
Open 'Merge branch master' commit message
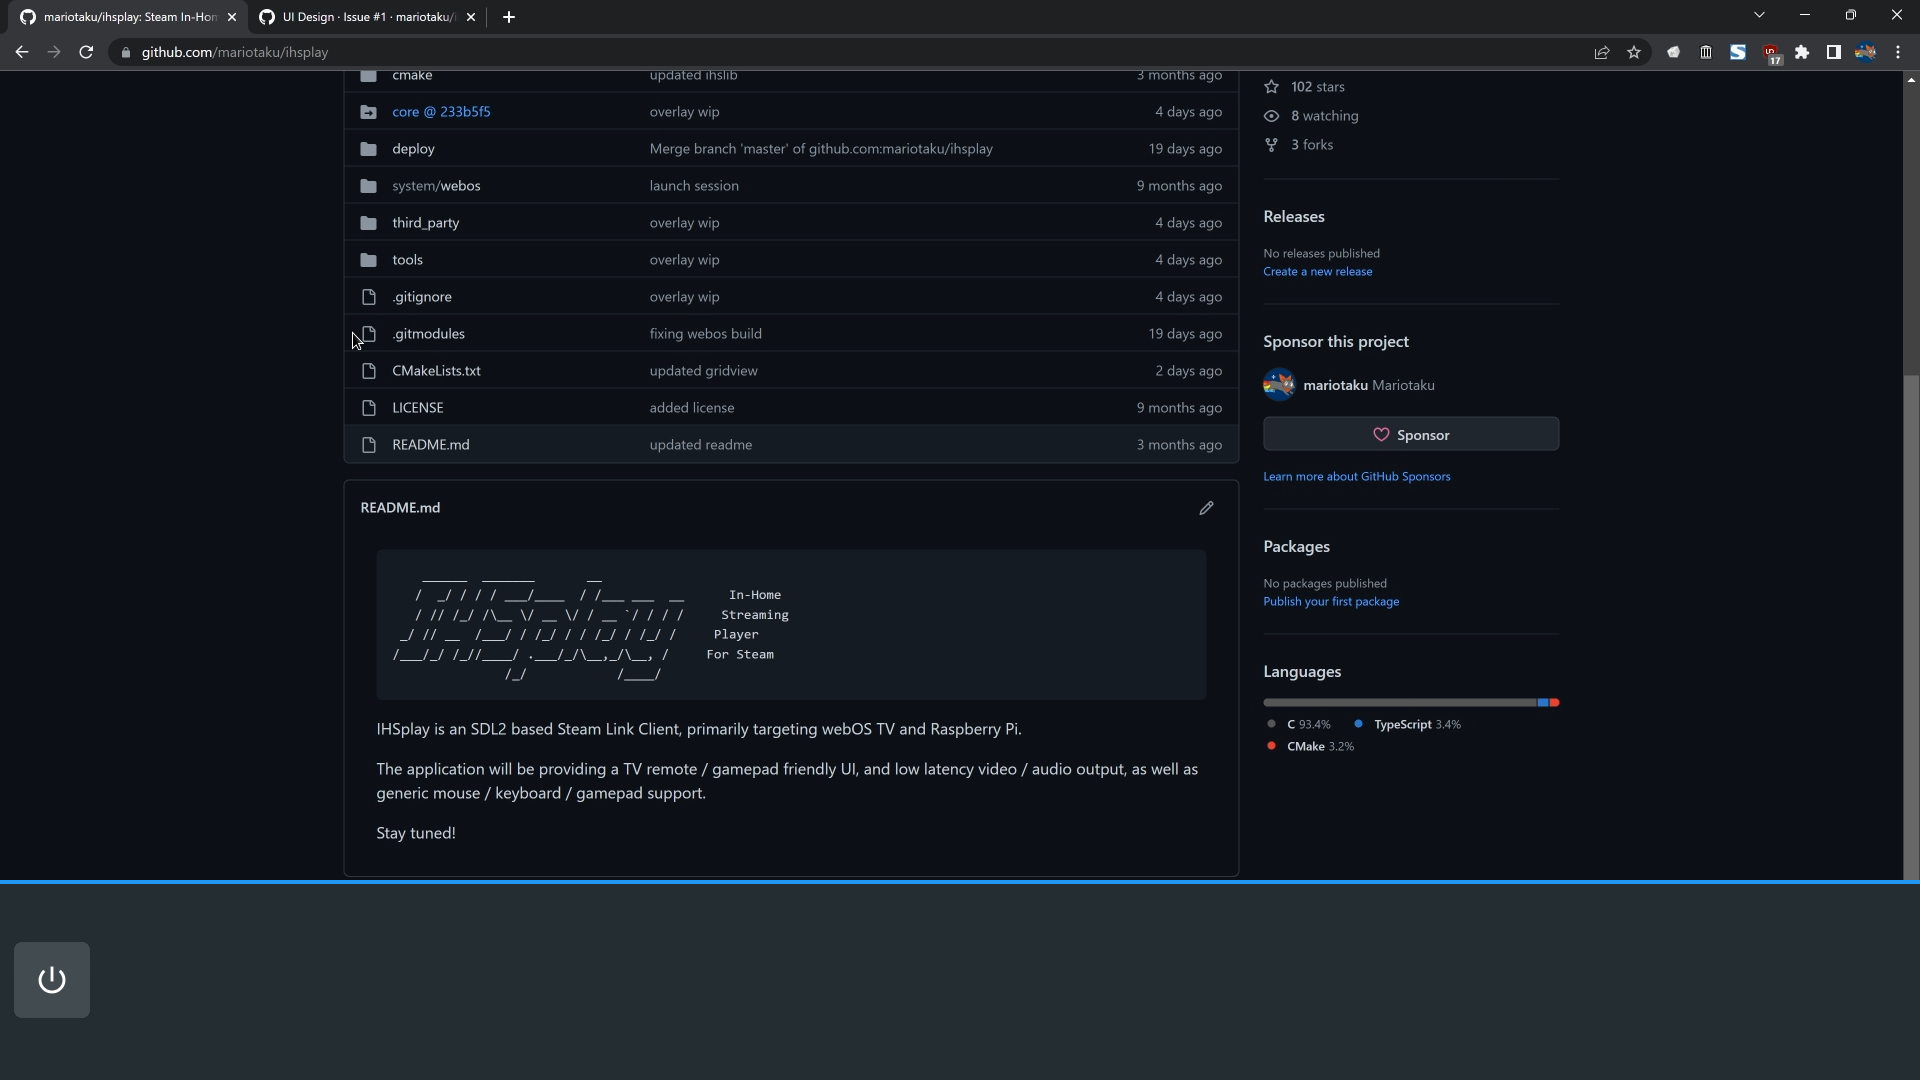coord(821,149)
